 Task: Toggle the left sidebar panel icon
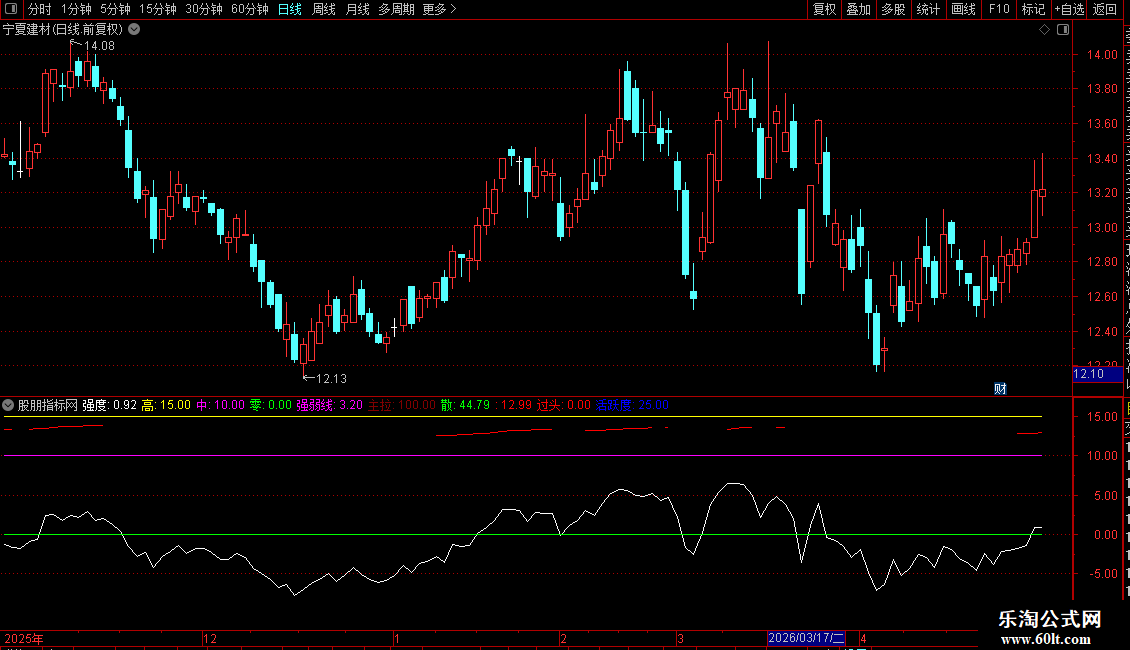point(11,9)
